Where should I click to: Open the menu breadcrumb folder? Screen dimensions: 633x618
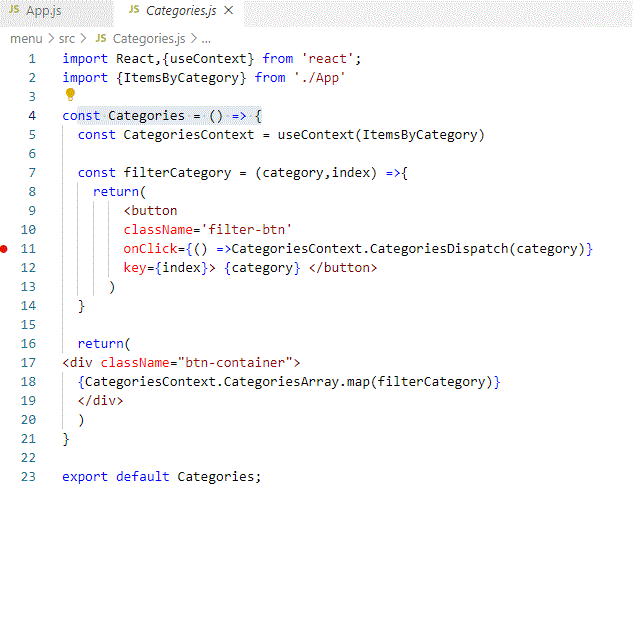26,39
